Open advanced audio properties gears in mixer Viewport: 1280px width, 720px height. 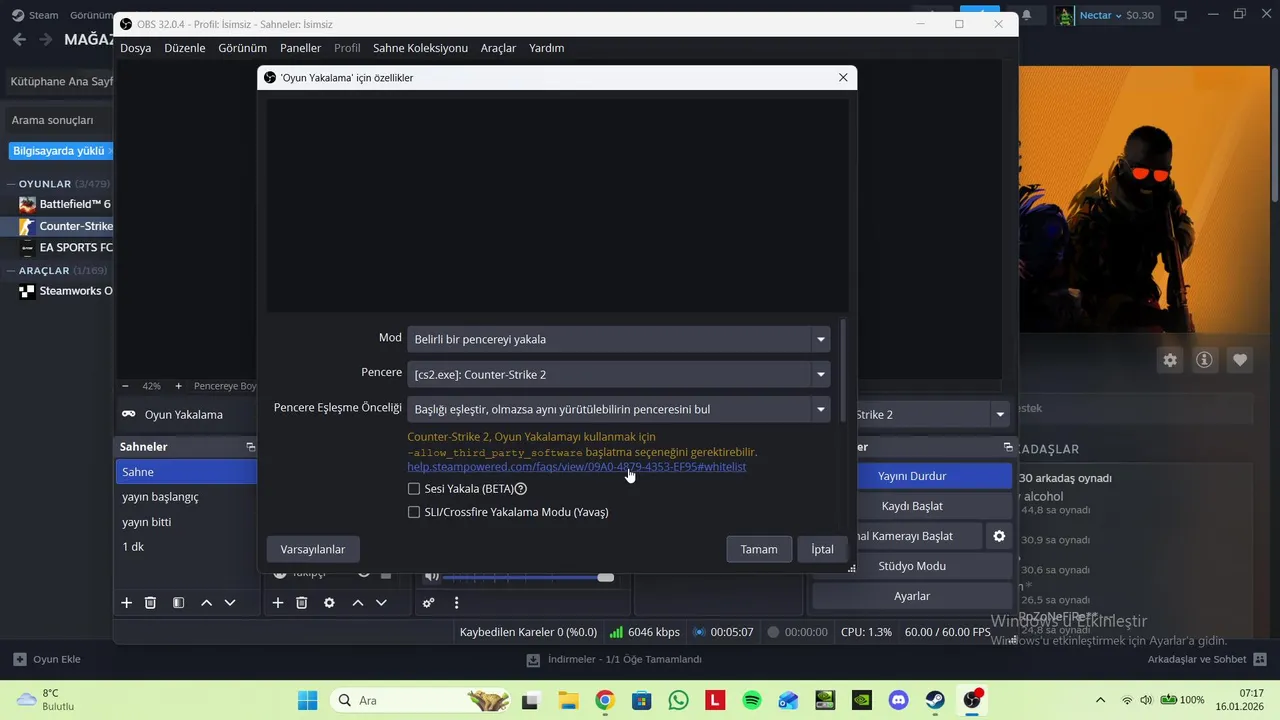[x=429, y=603]
